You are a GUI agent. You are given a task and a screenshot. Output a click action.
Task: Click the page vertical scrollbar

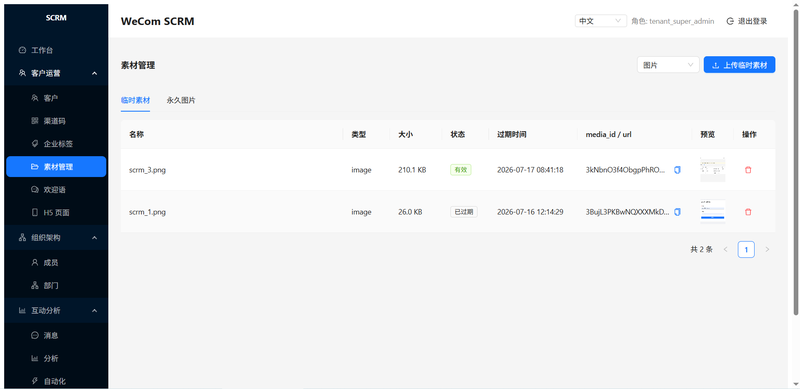796,161
